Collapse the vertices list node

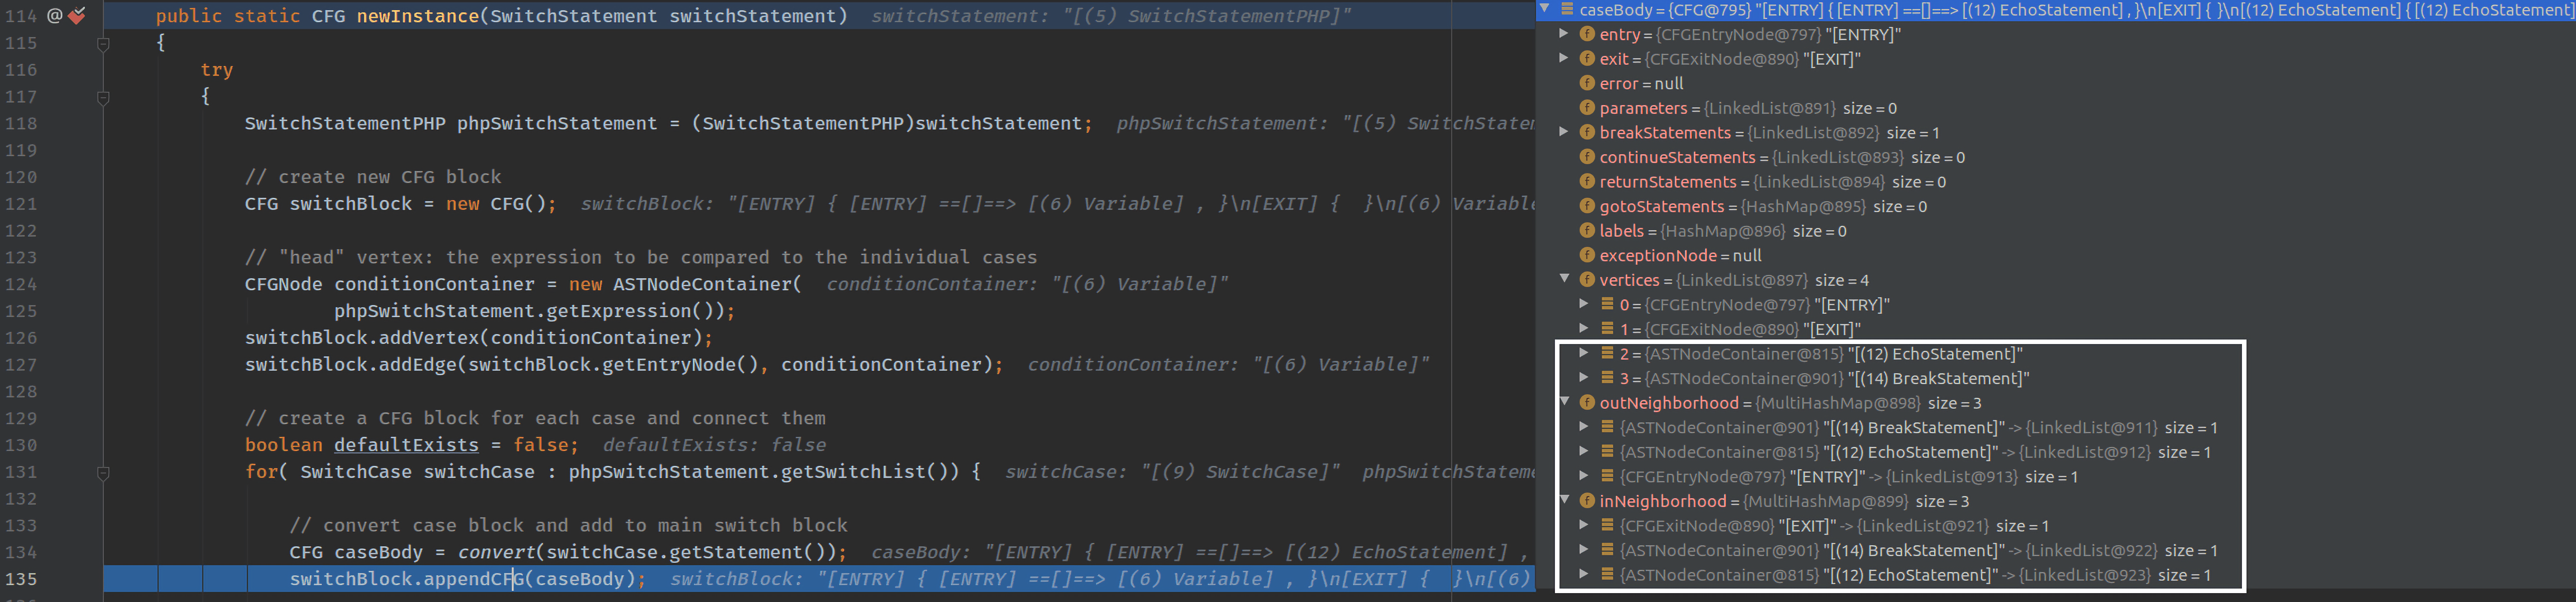pyautogui.click(x=1565, y=279)
